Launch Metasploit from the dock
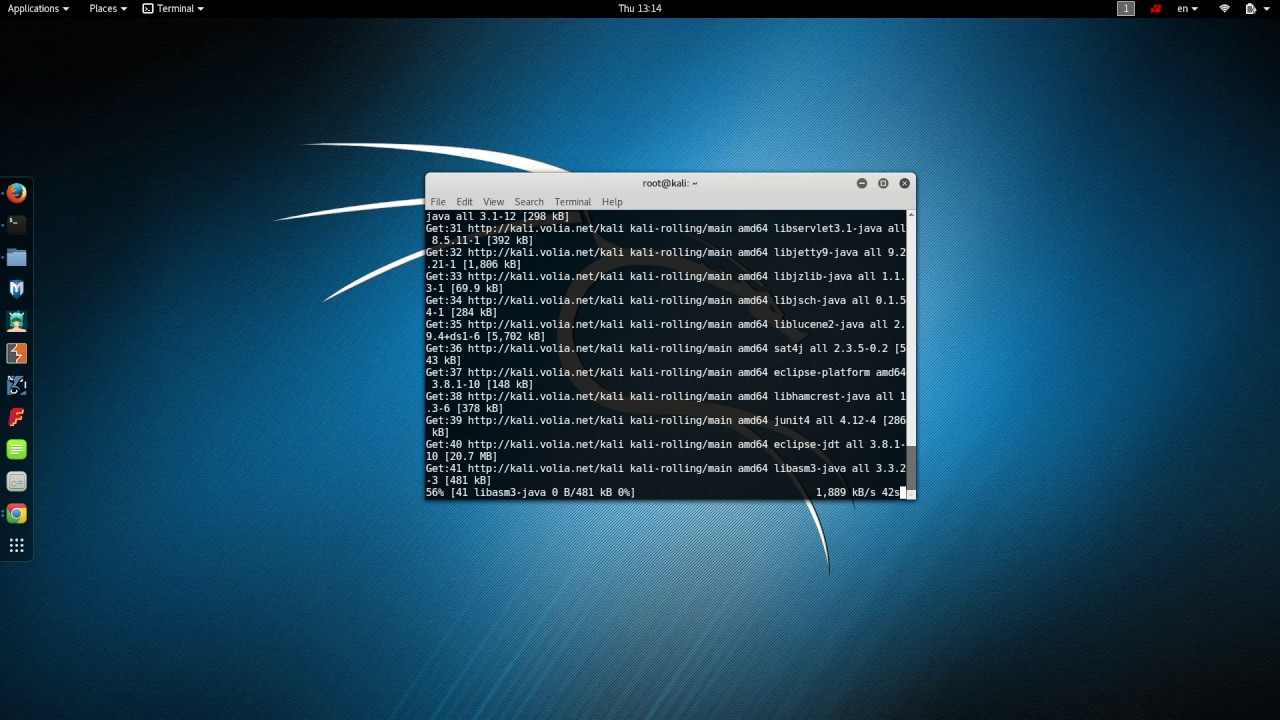The image size is (1280, 720). click(x=16, y=289)
